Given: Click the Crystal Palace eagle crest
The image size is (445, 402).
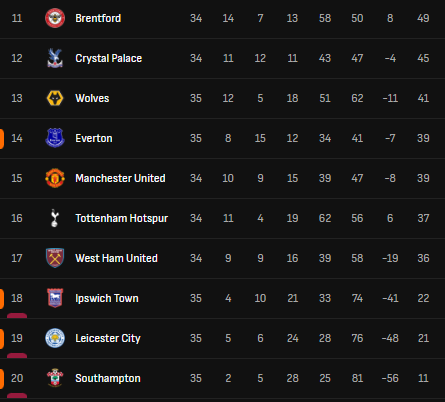Looking at the screenshot, I should (x=55, y=58).
